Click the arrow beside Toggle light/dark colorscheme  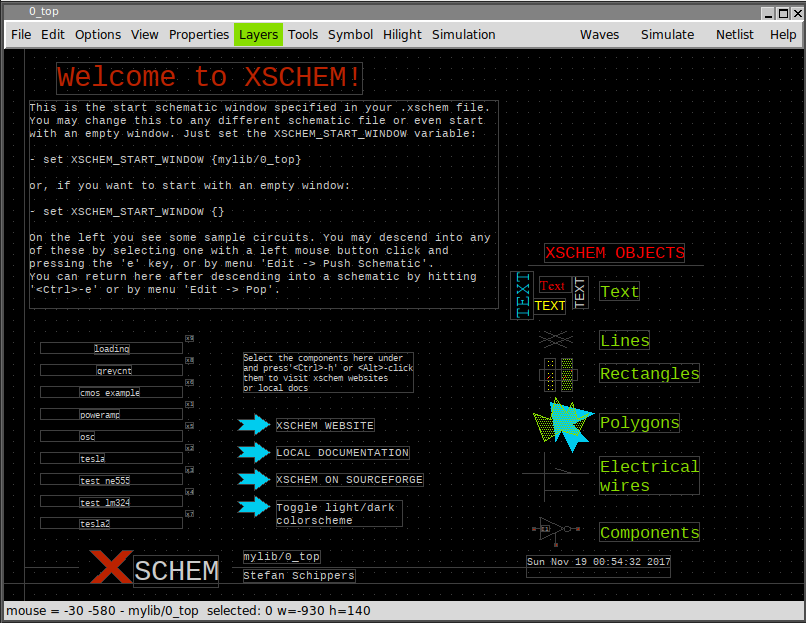pyautogui.click(x=254, y=507)
